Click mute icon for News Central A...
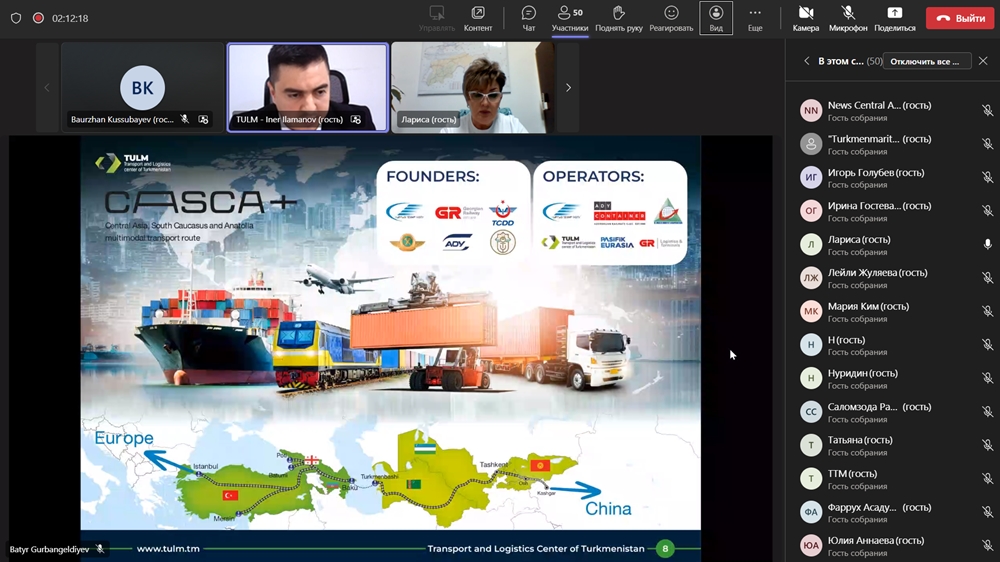The height and width of the screenshot is (562, 1000). (987, 110)
